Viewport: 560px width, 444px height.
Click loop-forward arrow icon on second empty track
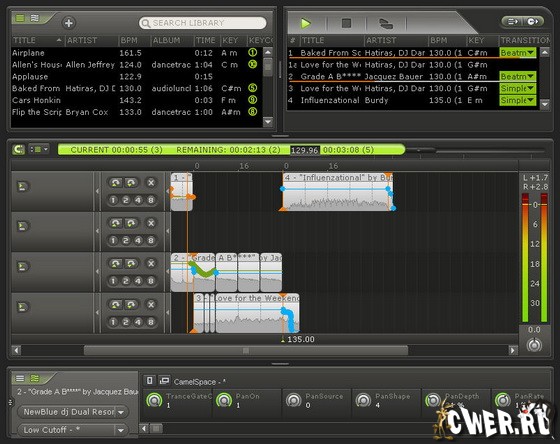pyautogui.click(x=131, y=223)
